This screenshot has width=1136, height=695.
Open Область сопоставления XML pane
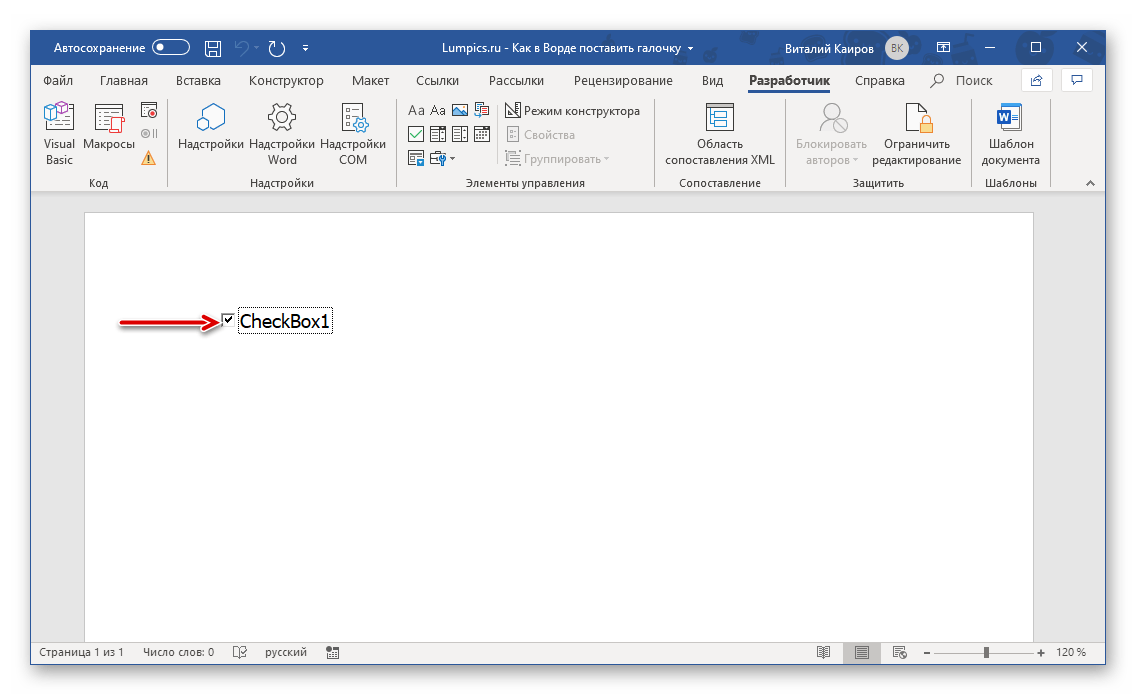(x=719, y=134)
